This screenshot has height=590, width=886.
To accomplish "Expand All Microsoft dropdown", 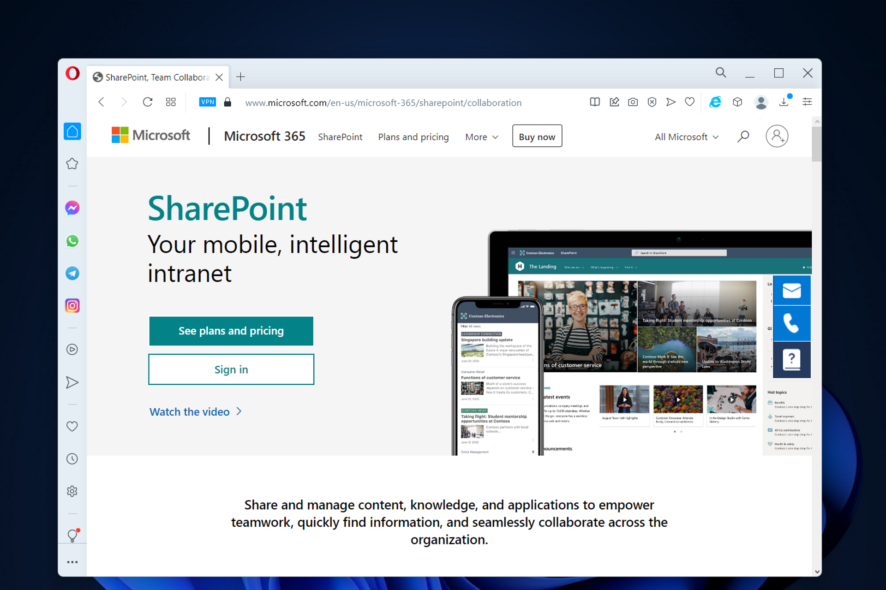I will pos(687,137).
